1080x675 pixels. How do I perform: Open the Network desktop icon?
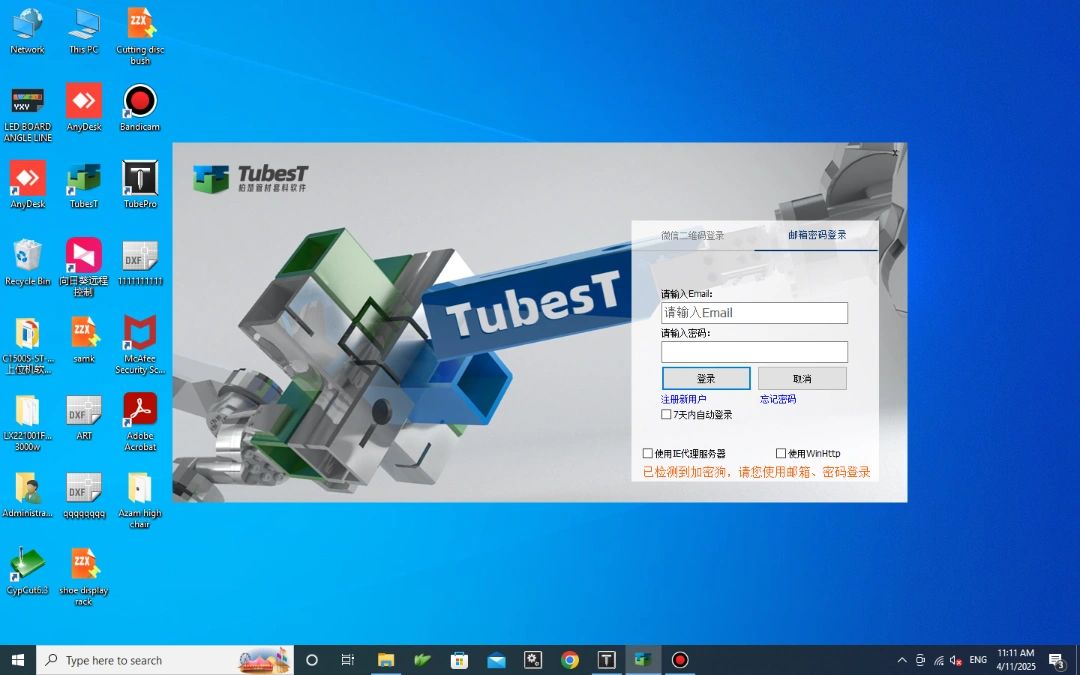coord(28,31)
